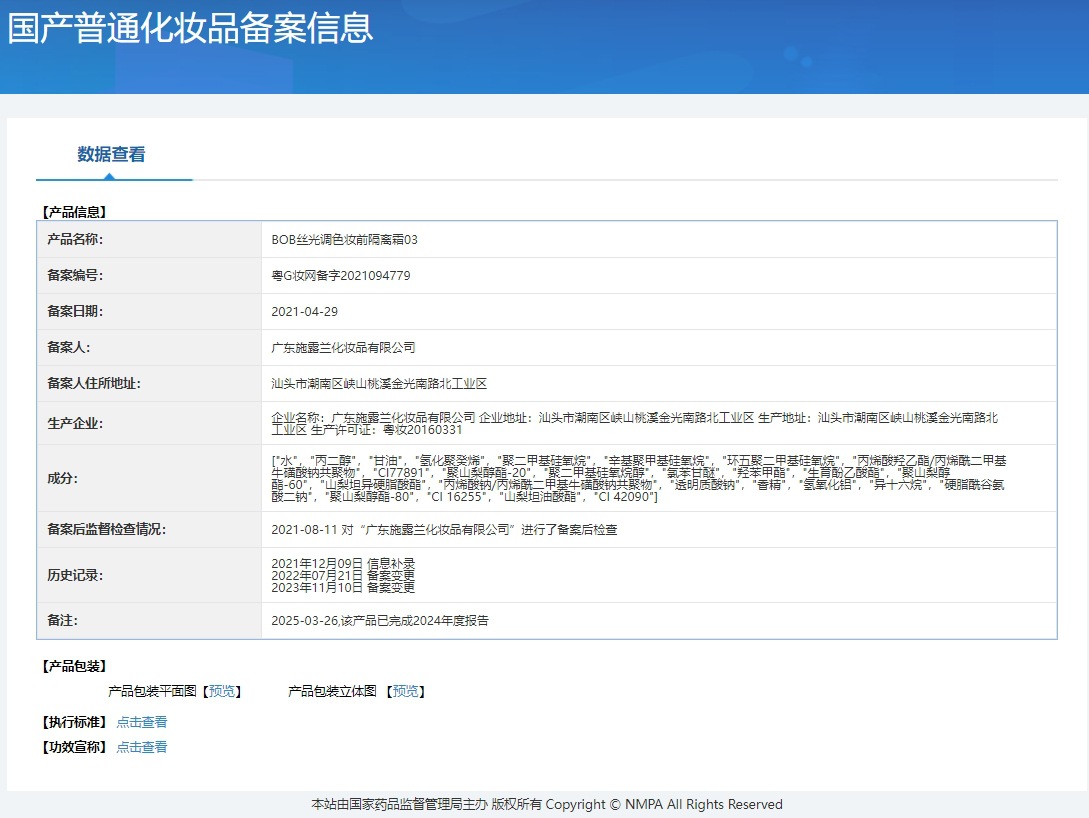This screenshot has width=1089, height=818.
Task: Select filer 广东施露兰化妆品有限公司 value
Action: click(343, 347)
